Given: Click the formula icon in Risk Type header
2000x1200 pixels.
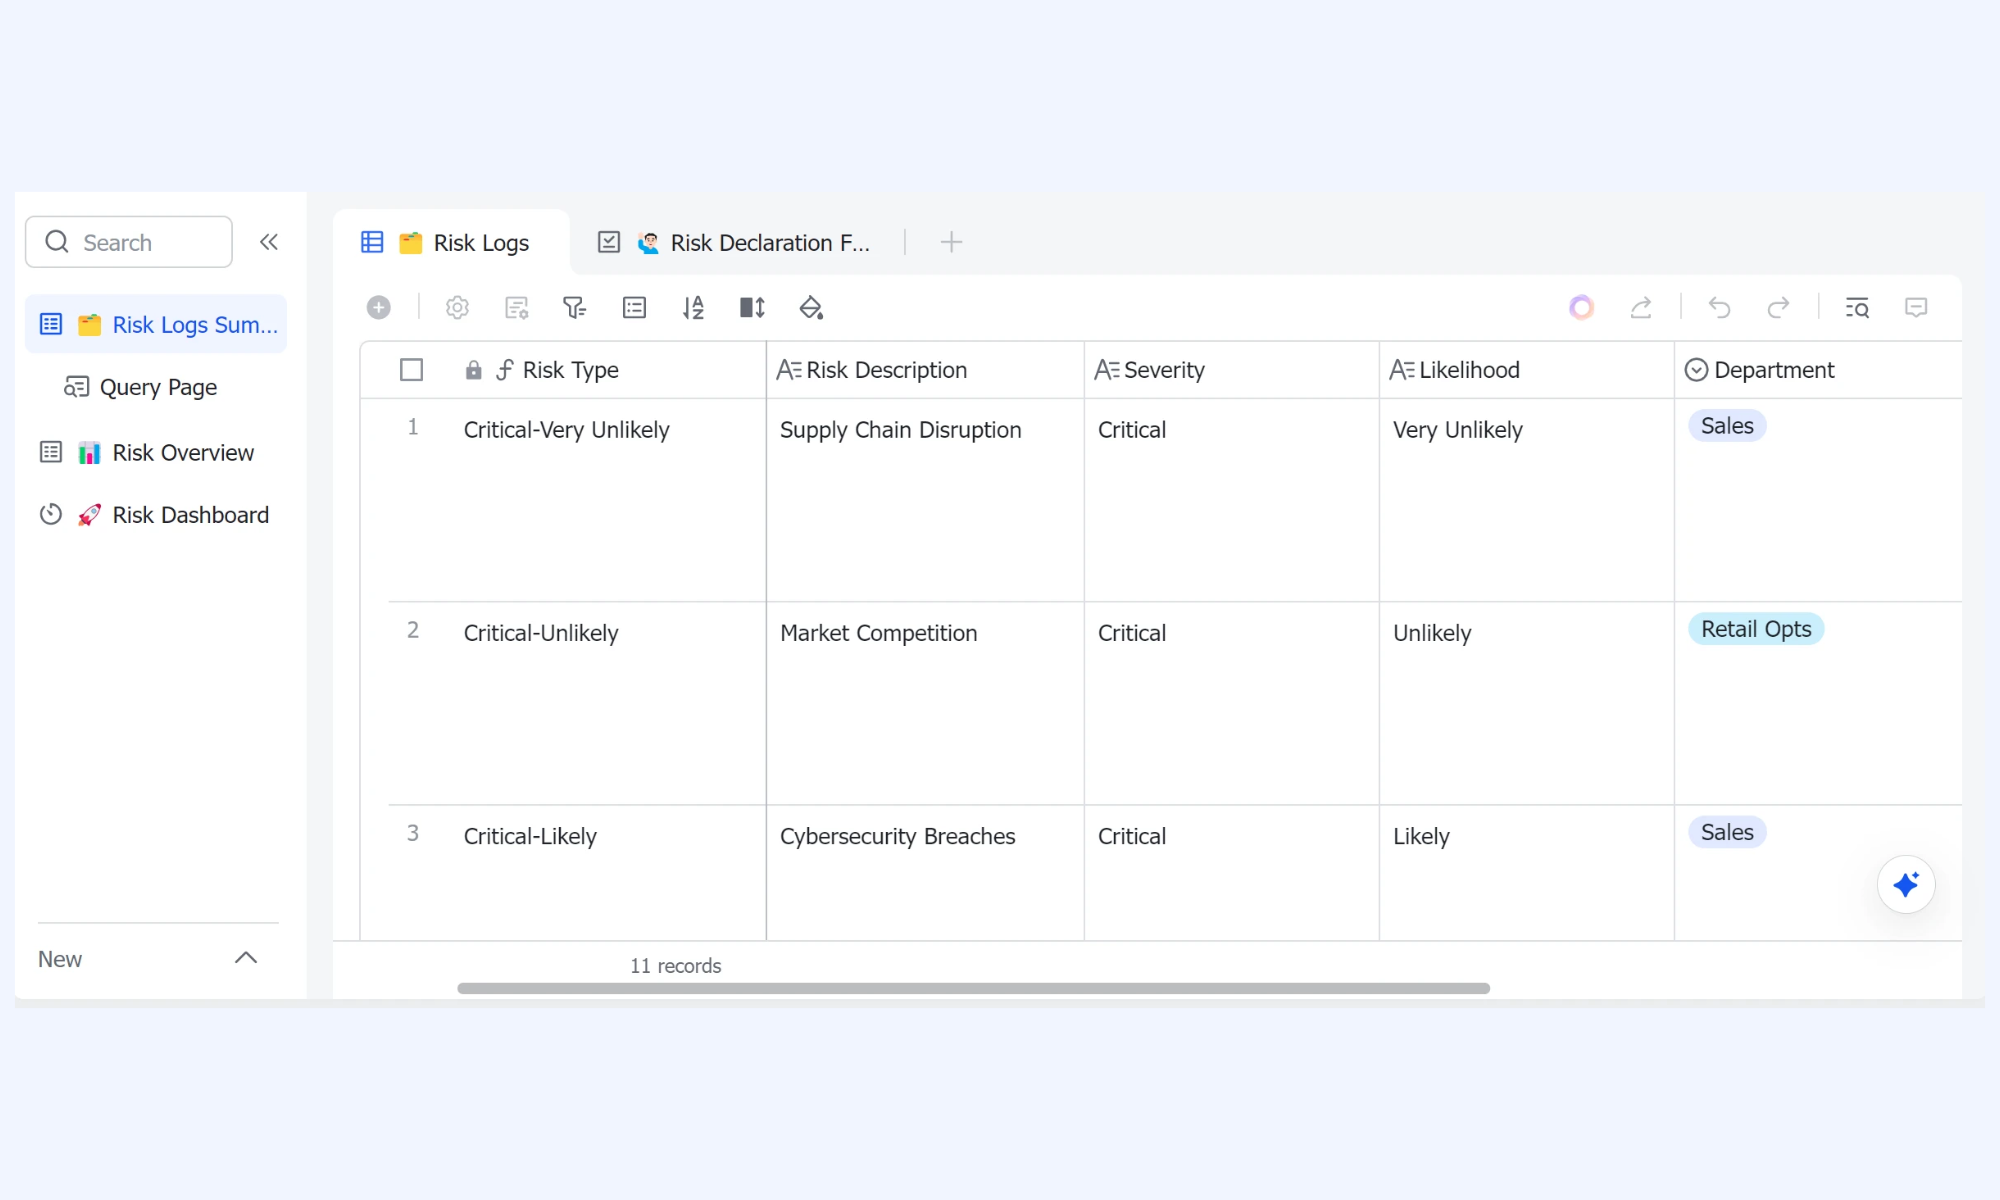Looking at the screenshot, I should [x=505, y=370].
